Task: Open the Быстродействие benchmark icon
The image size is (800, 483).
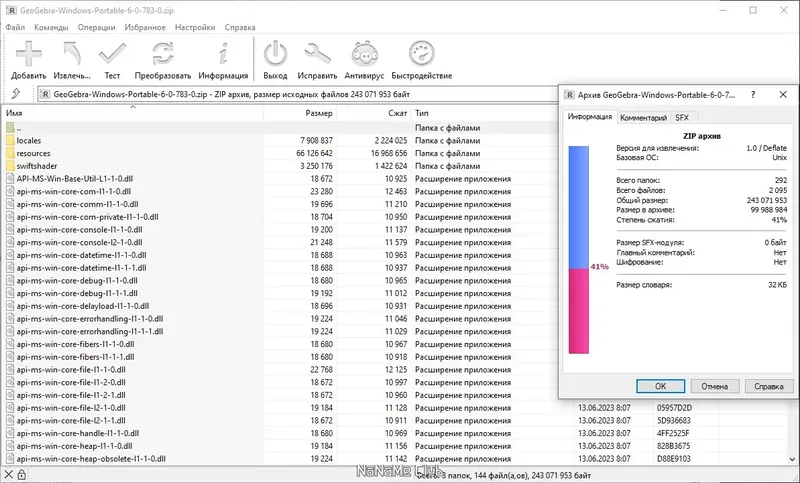Action: 421,54
